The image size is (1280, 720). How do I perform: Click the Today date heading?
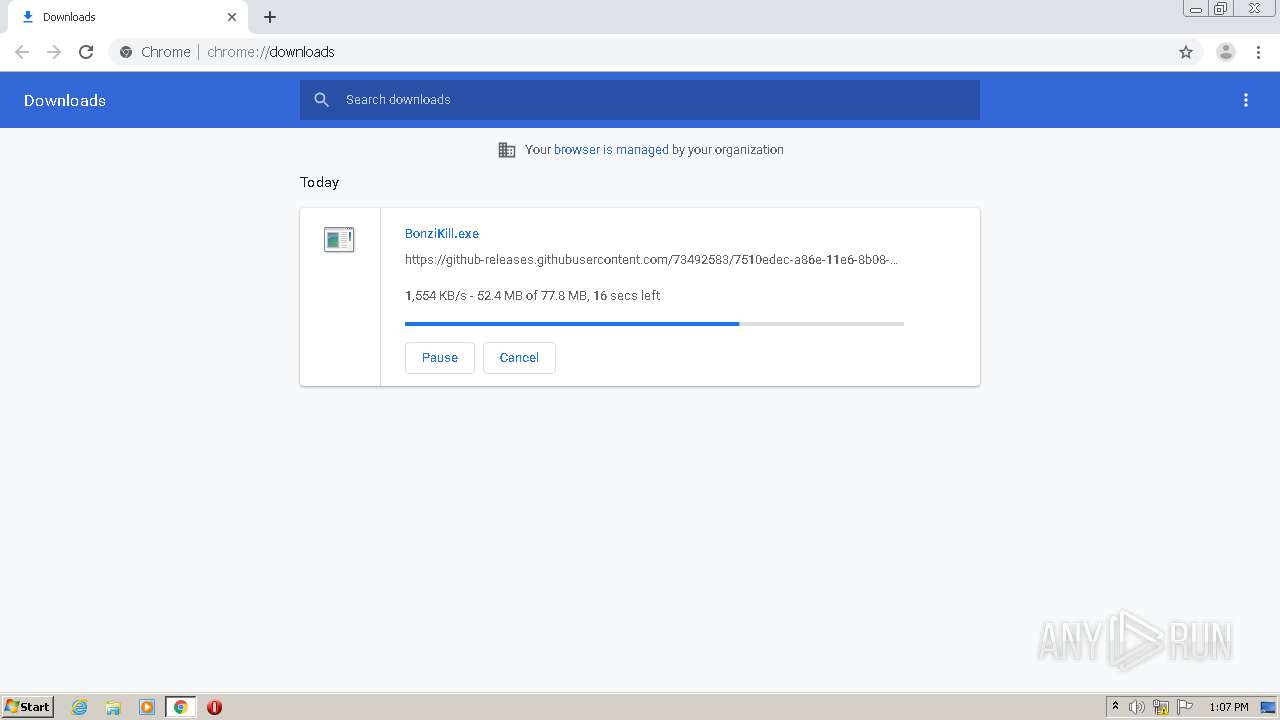click(x=319, y=182)
